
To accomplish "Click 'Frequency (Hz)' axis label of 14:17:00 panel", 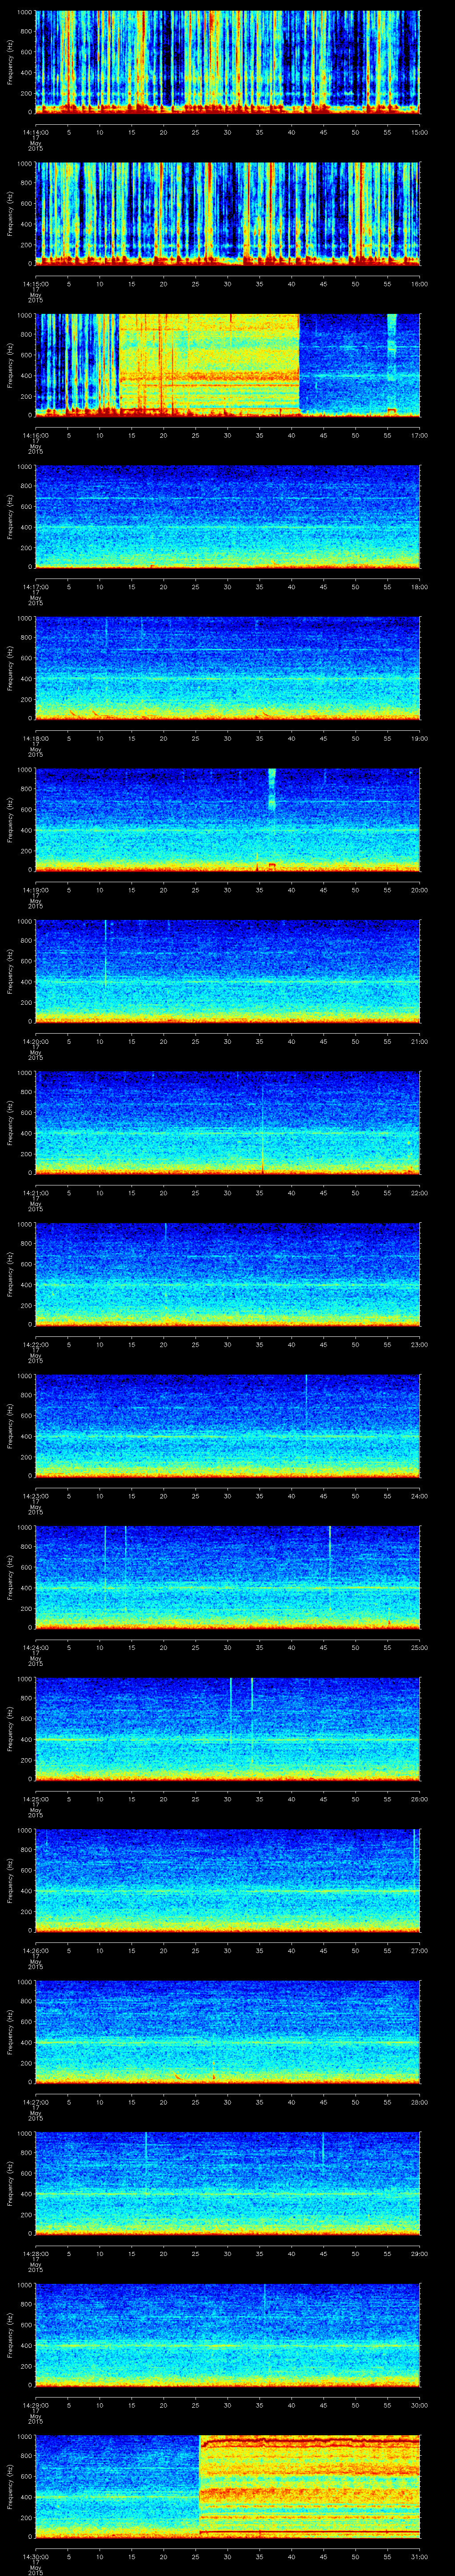I will tap(10, 516).
